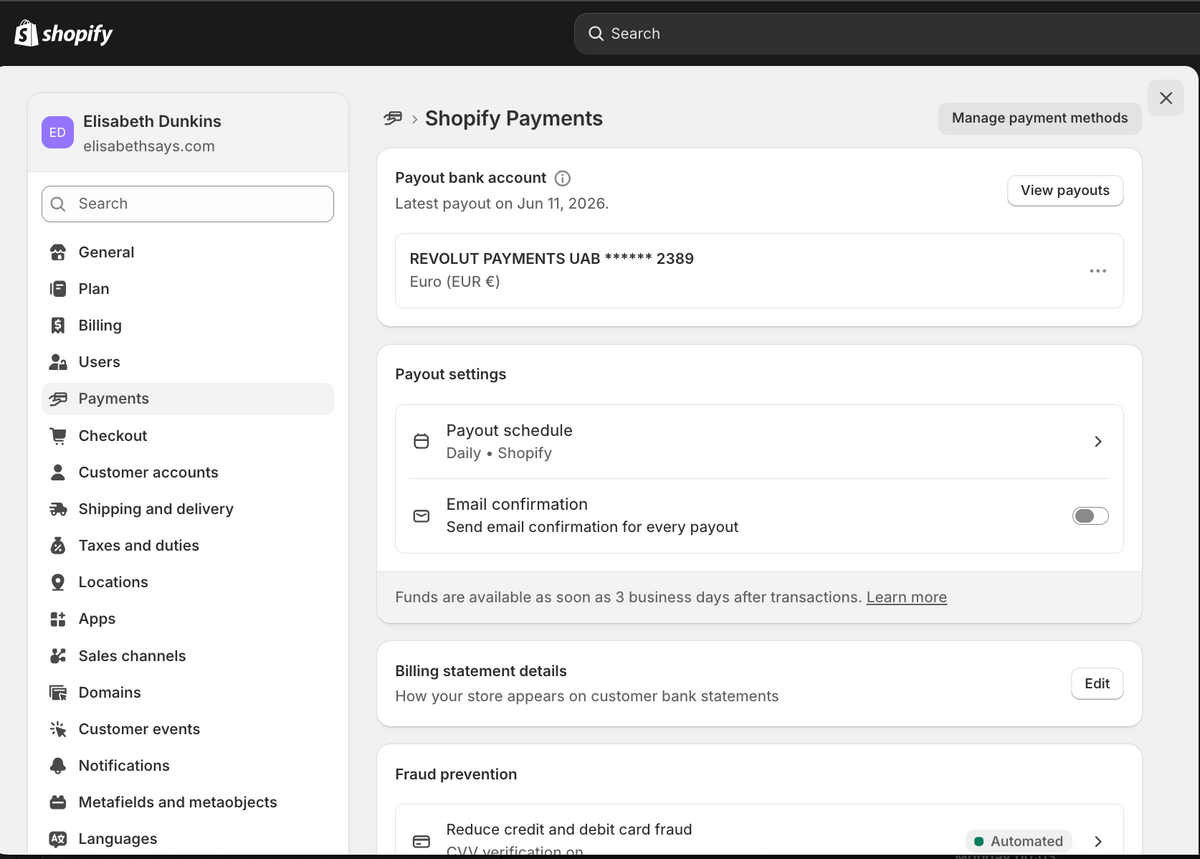This screenshot has height=859, width=1200.
Task: Edit billing statement details
Action: 1097,684
